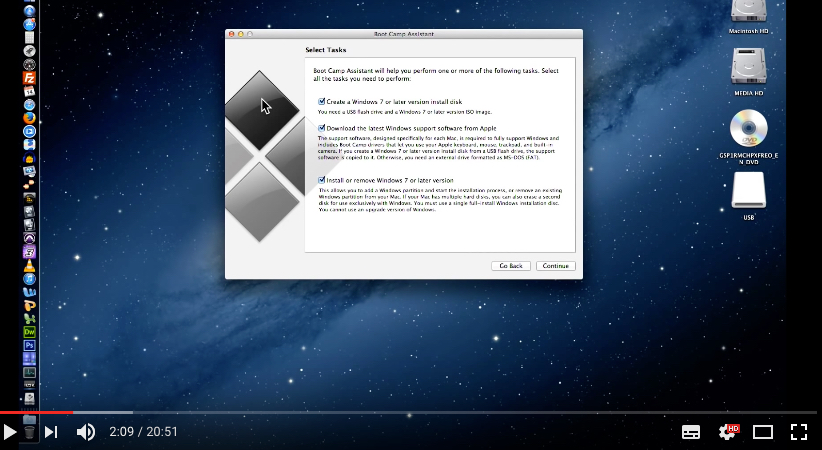Open Photoshop from the dock
The height and width of the screenshot is (450, 822).
coord(29,345)
